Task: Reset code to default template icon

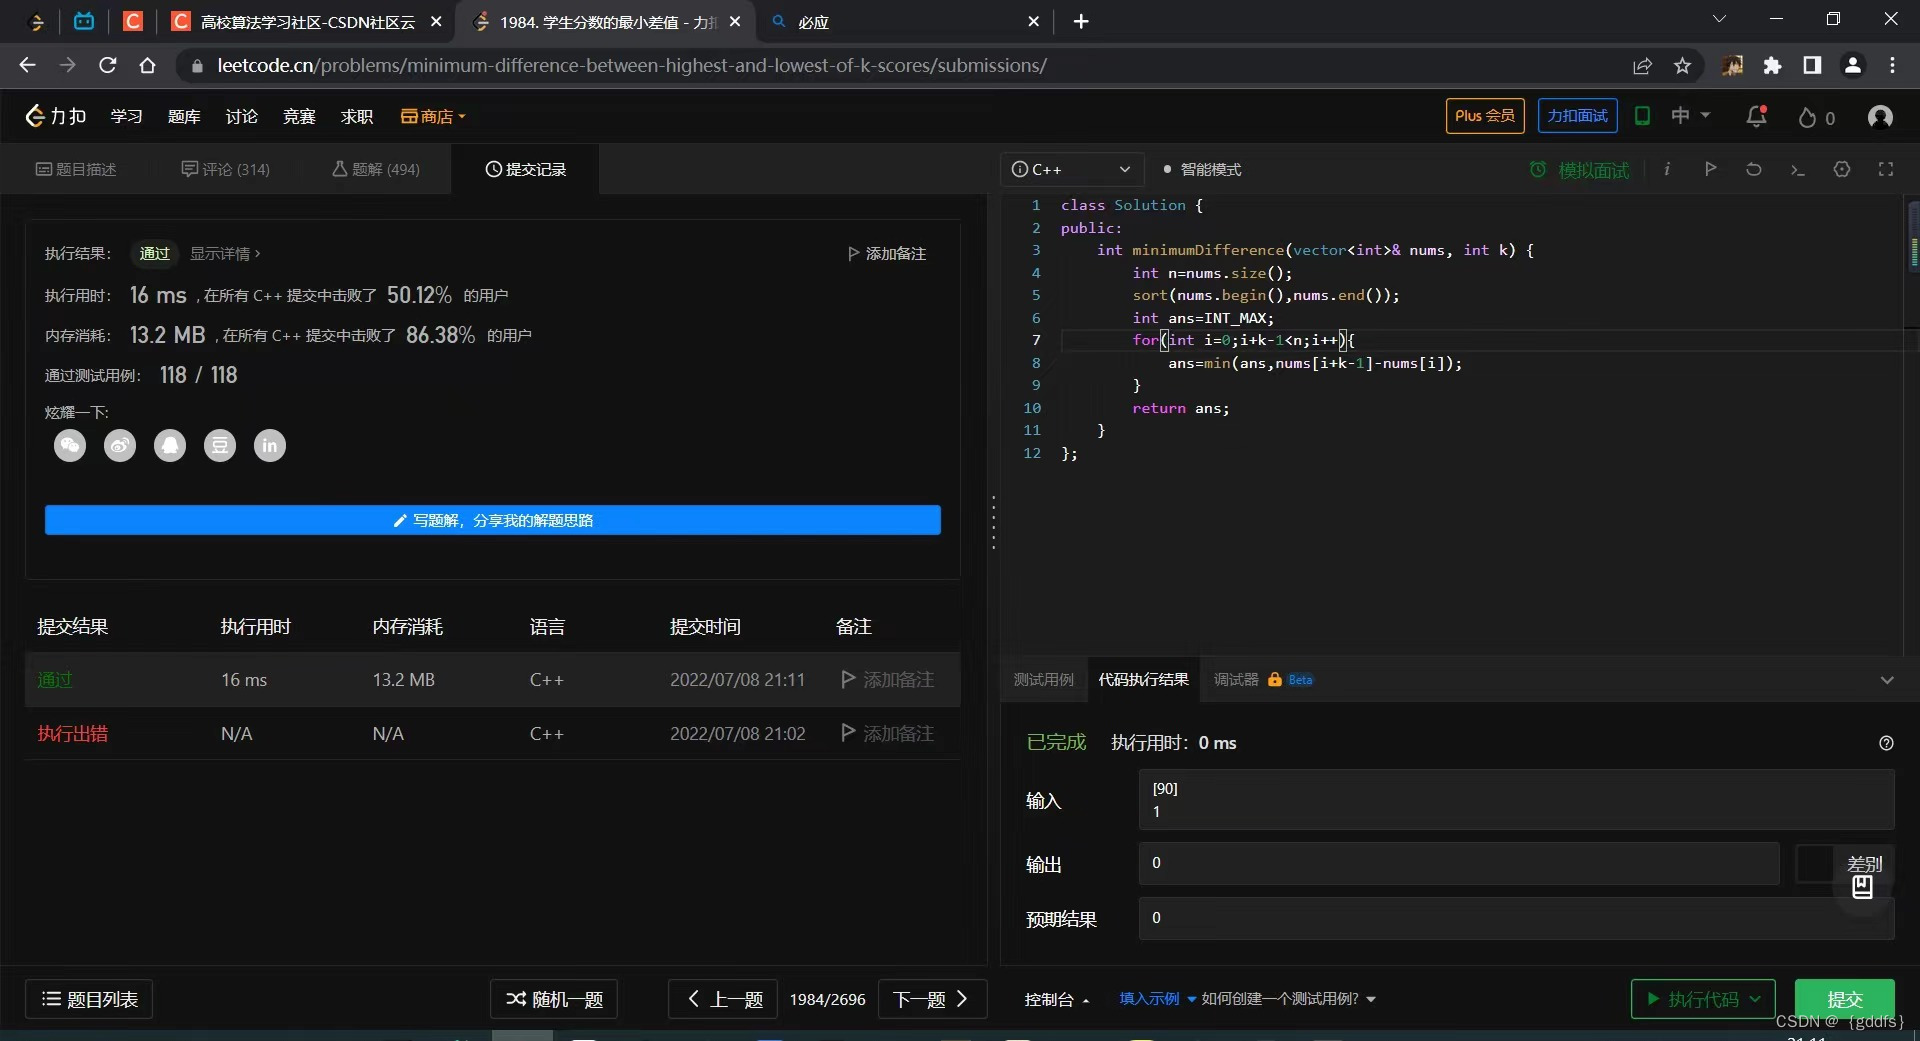Action: [x=1754, y=169]
